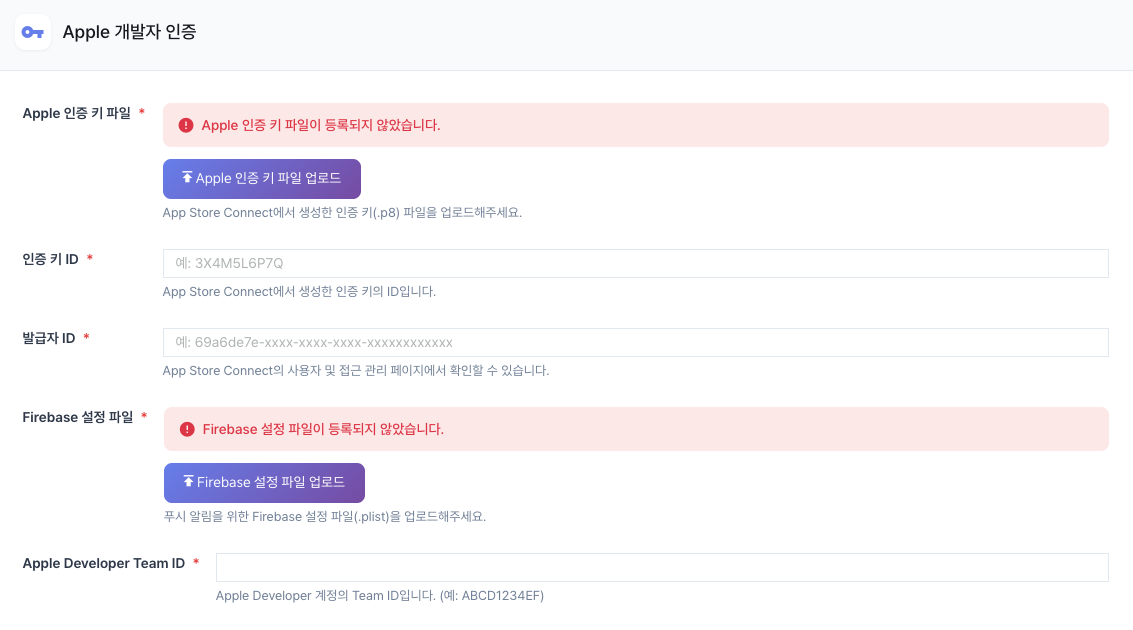The width and height of the screenshot is (1133, 630).
Task: Click the Apple 인증 키 파일 field label
Action: click(x=76, y=113)
